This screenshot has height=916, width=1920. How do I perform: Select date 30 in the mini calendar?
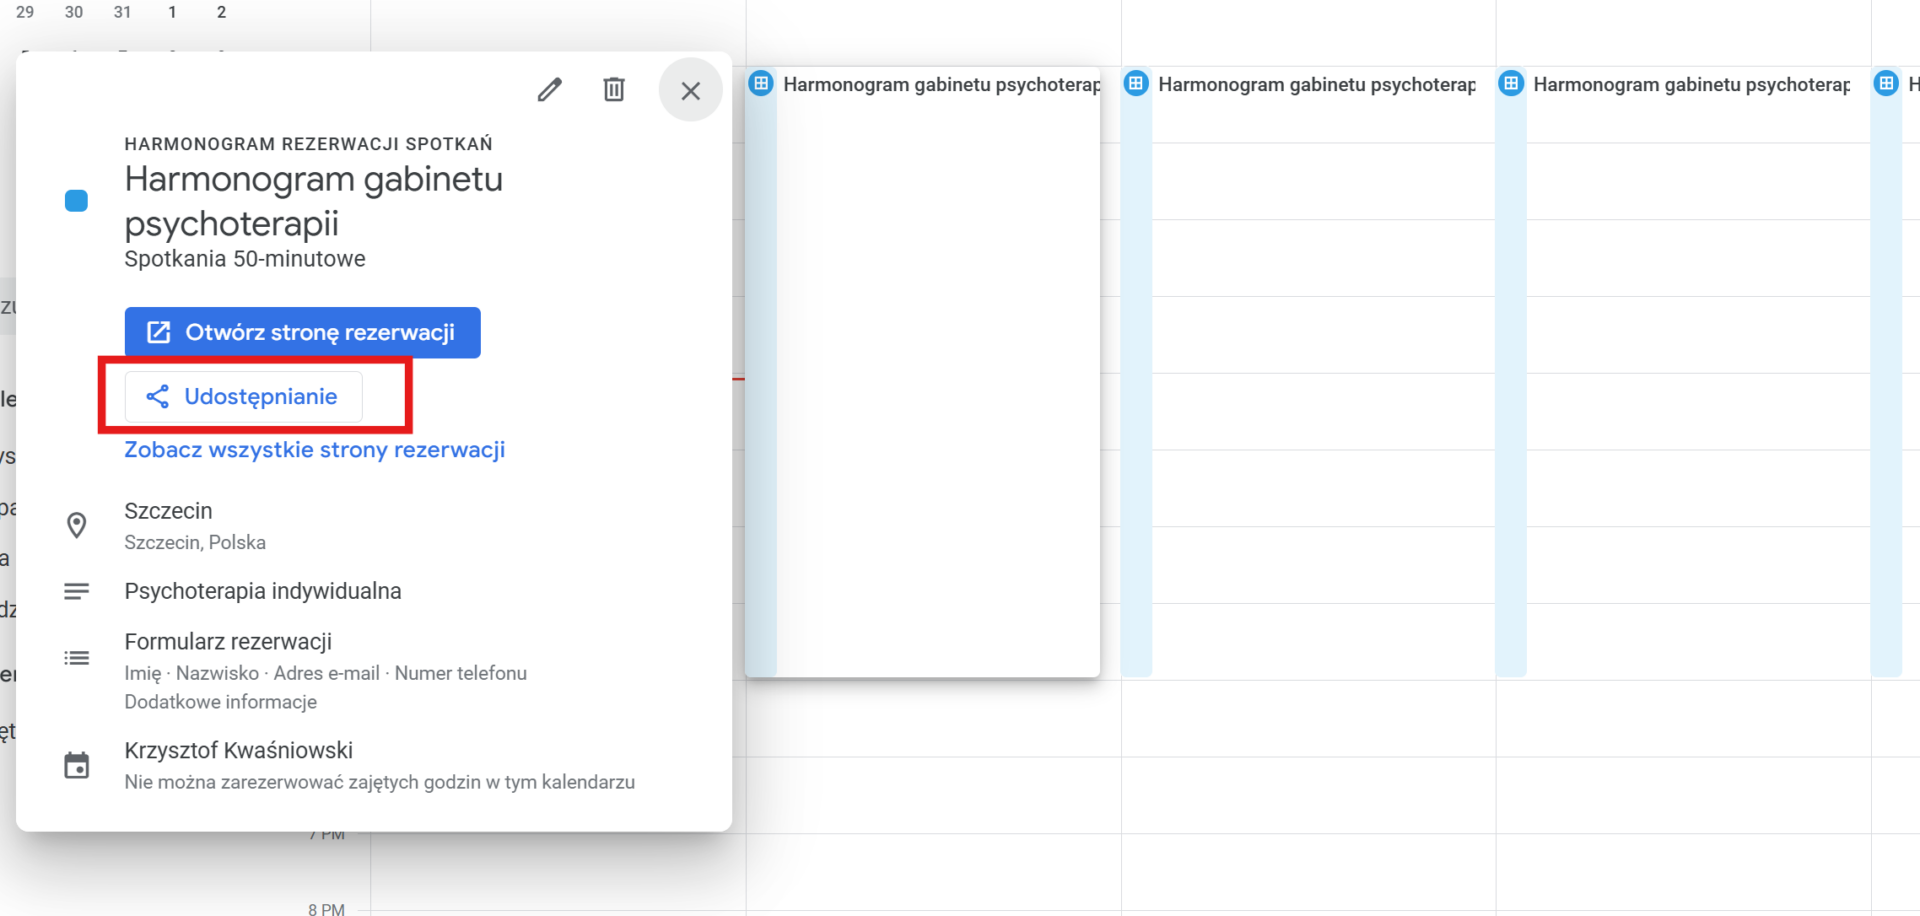click(74, 12)
